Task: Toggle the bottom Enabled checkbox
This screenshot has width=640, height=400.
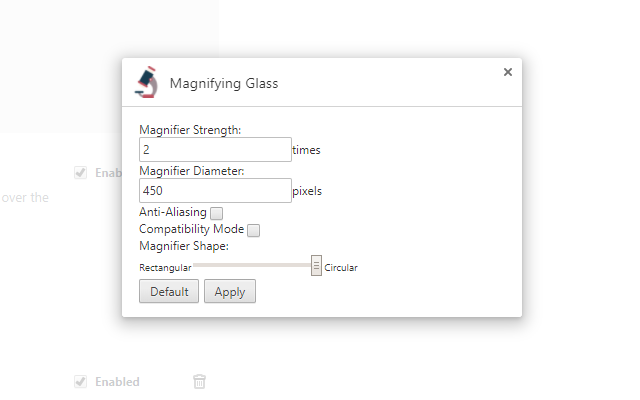Action: click(80, 382)
